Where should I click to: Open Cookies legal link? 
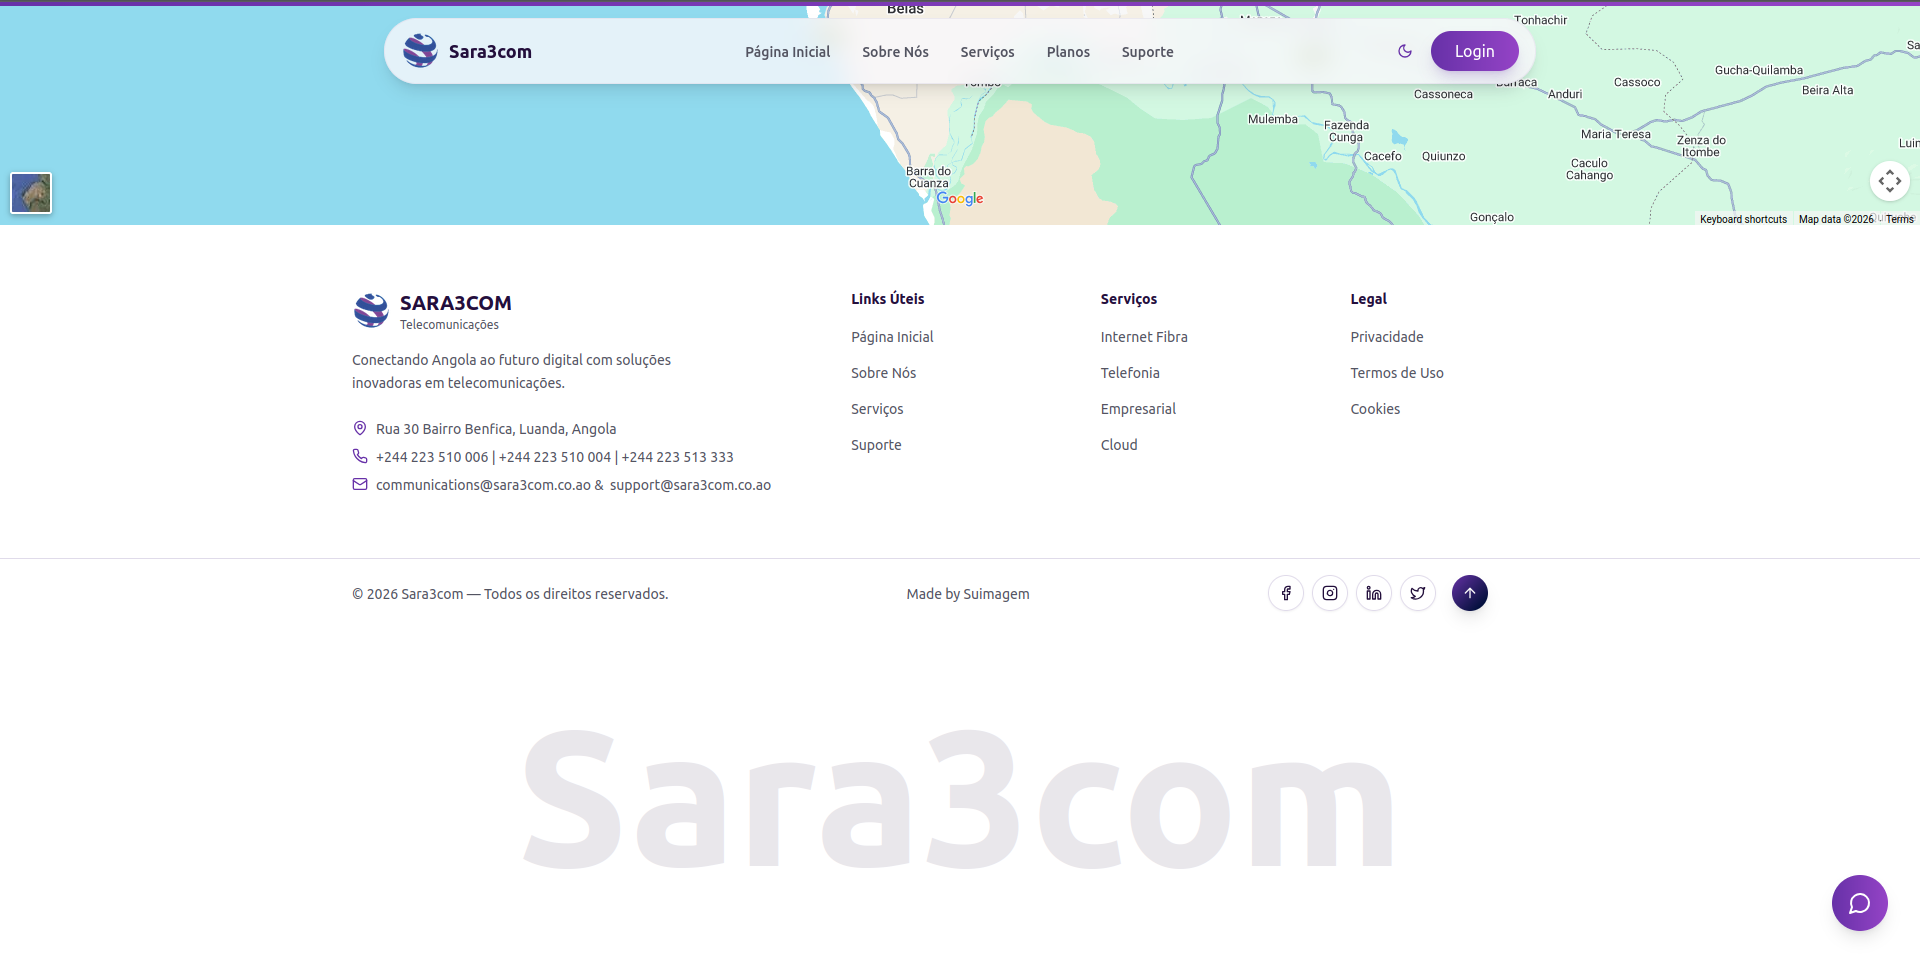[1375, 409]
